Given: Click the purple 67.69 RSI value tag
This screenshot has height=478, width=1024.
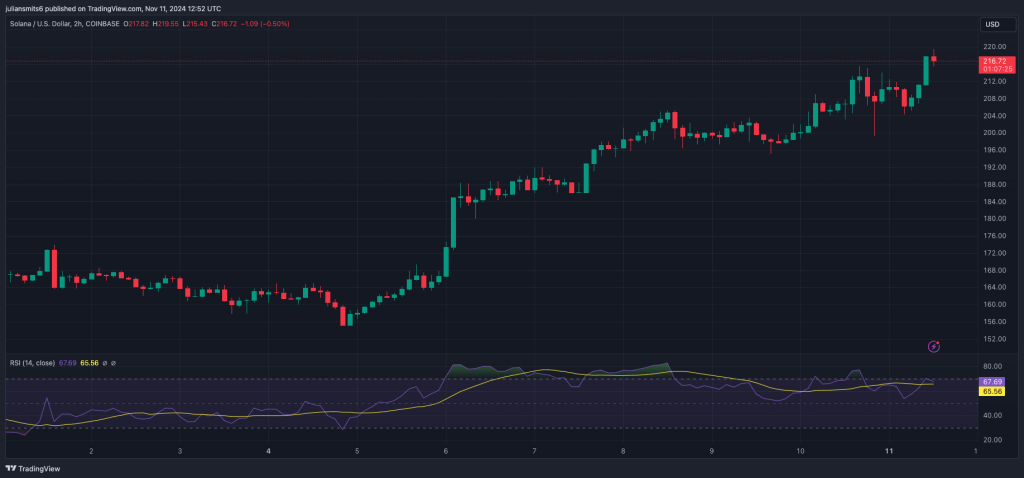Looking at the screenshot, I should (x=993, y=381).
